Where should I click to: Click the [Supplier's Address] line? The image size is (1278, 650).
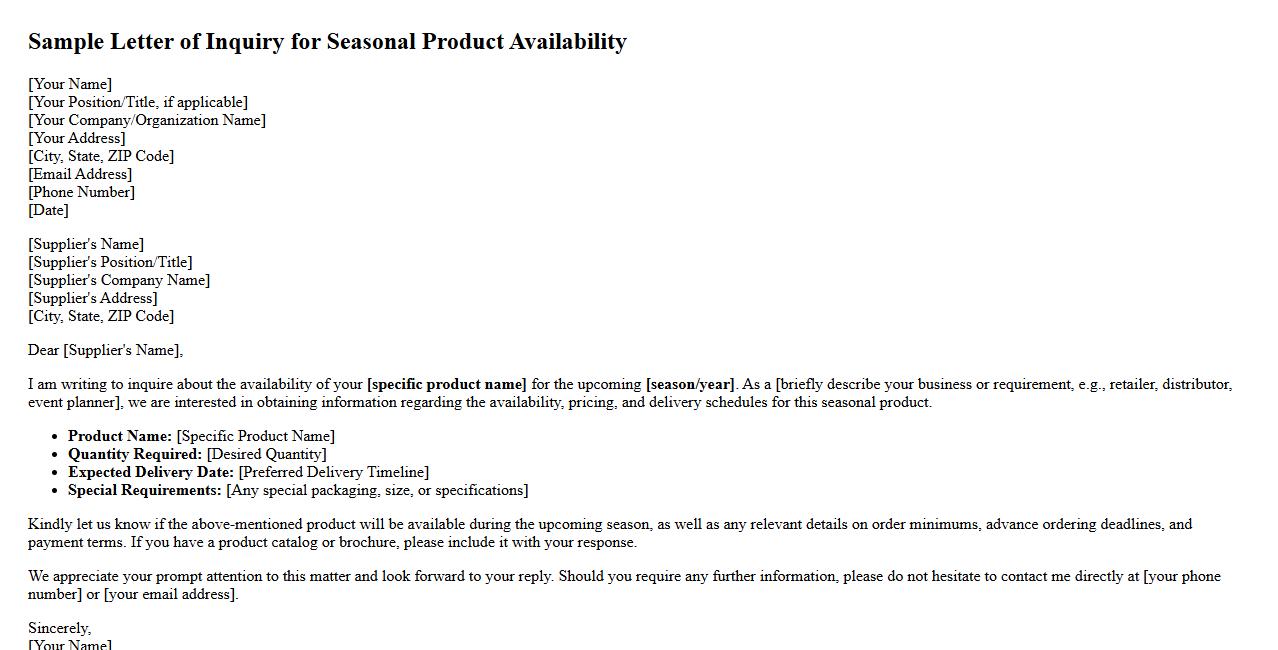pos(93,298)
